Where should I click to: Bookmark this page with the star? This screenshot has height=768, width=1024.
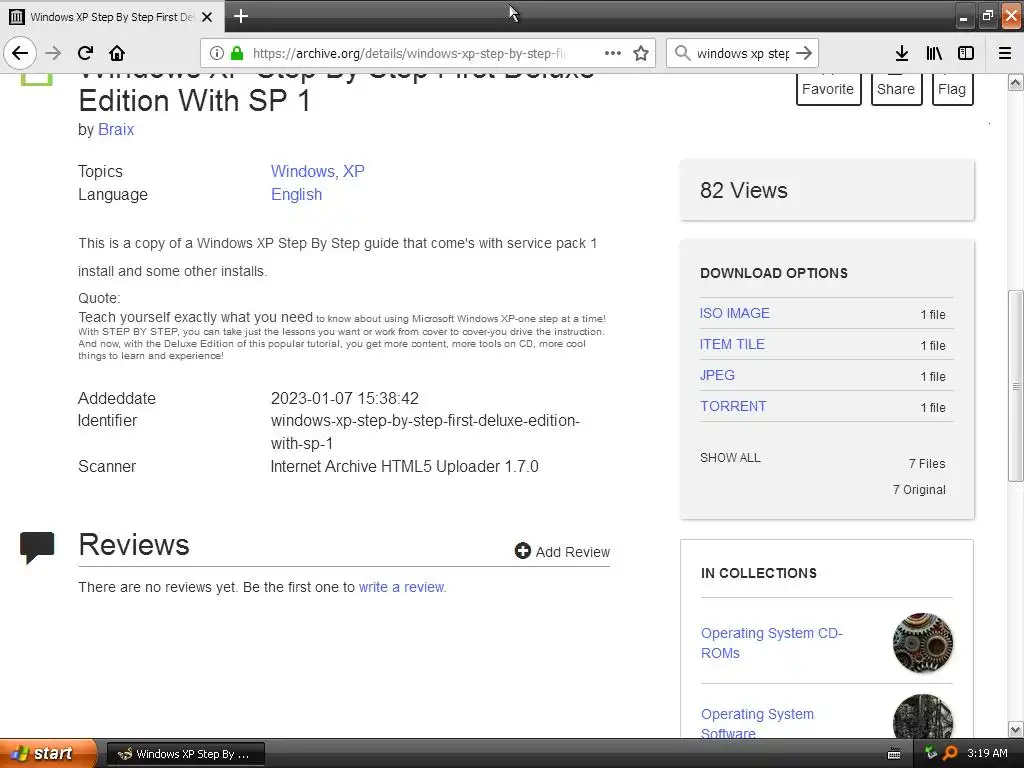click(x=641, y=53)
